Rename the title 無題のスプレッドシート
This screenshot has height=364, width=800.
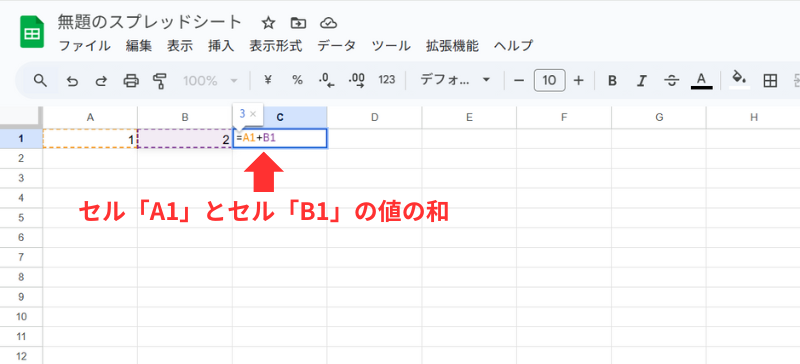click(150, 22)
